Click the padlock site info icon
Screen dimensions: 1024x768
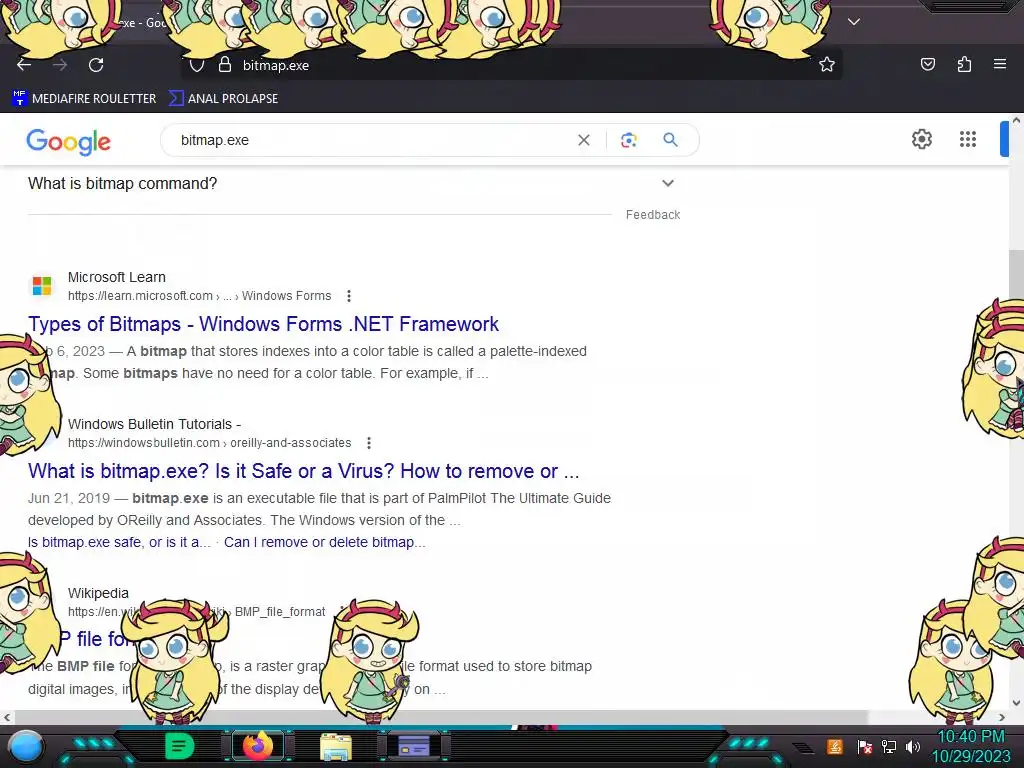click(x=225, y=65)
